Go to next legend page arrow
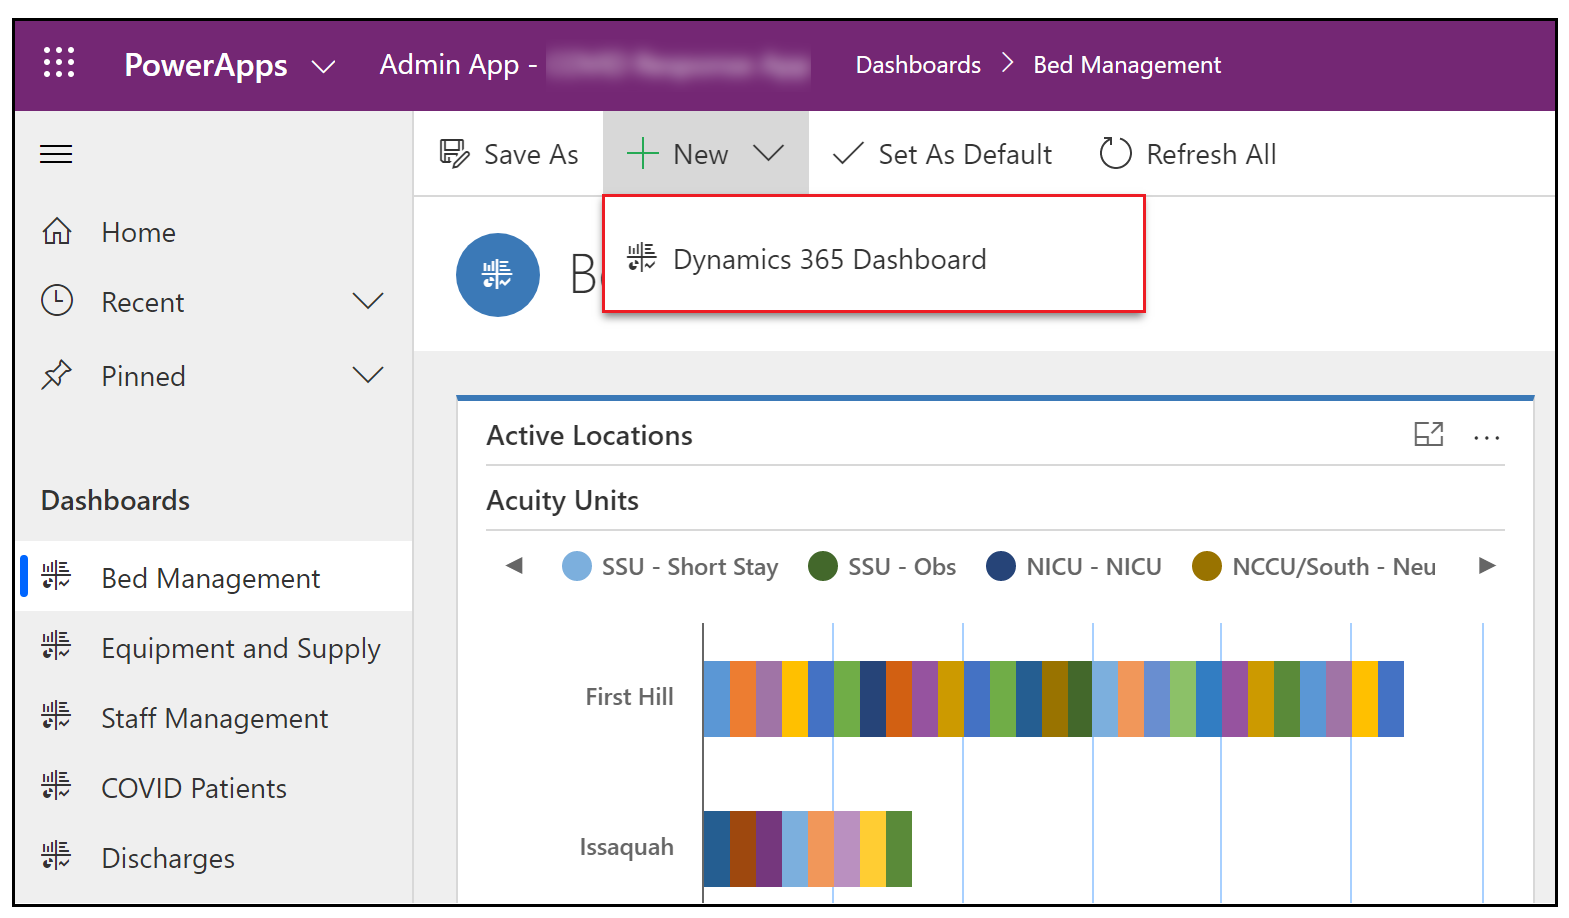The height and width of the screenshot is (918, 1569). (1487, 566)
